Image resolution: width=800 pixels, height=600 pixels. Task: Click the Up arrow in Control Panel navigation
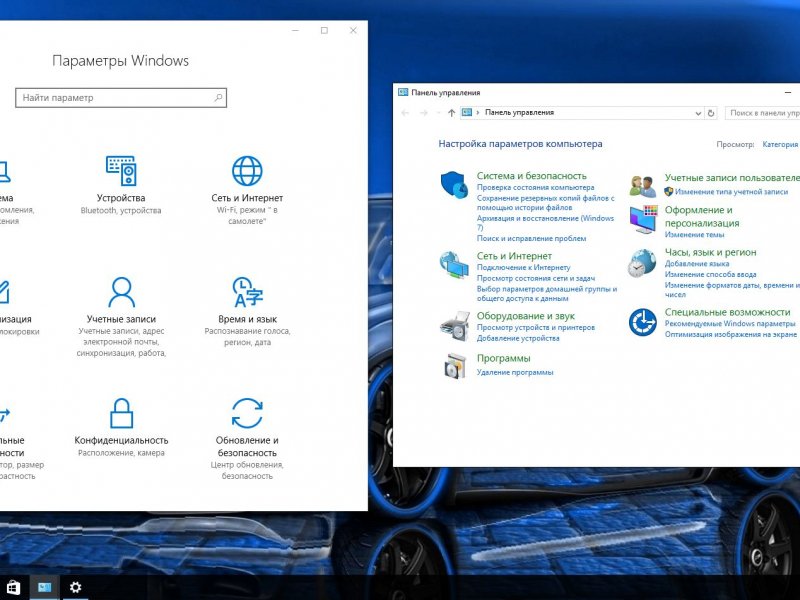coord(451,113)
